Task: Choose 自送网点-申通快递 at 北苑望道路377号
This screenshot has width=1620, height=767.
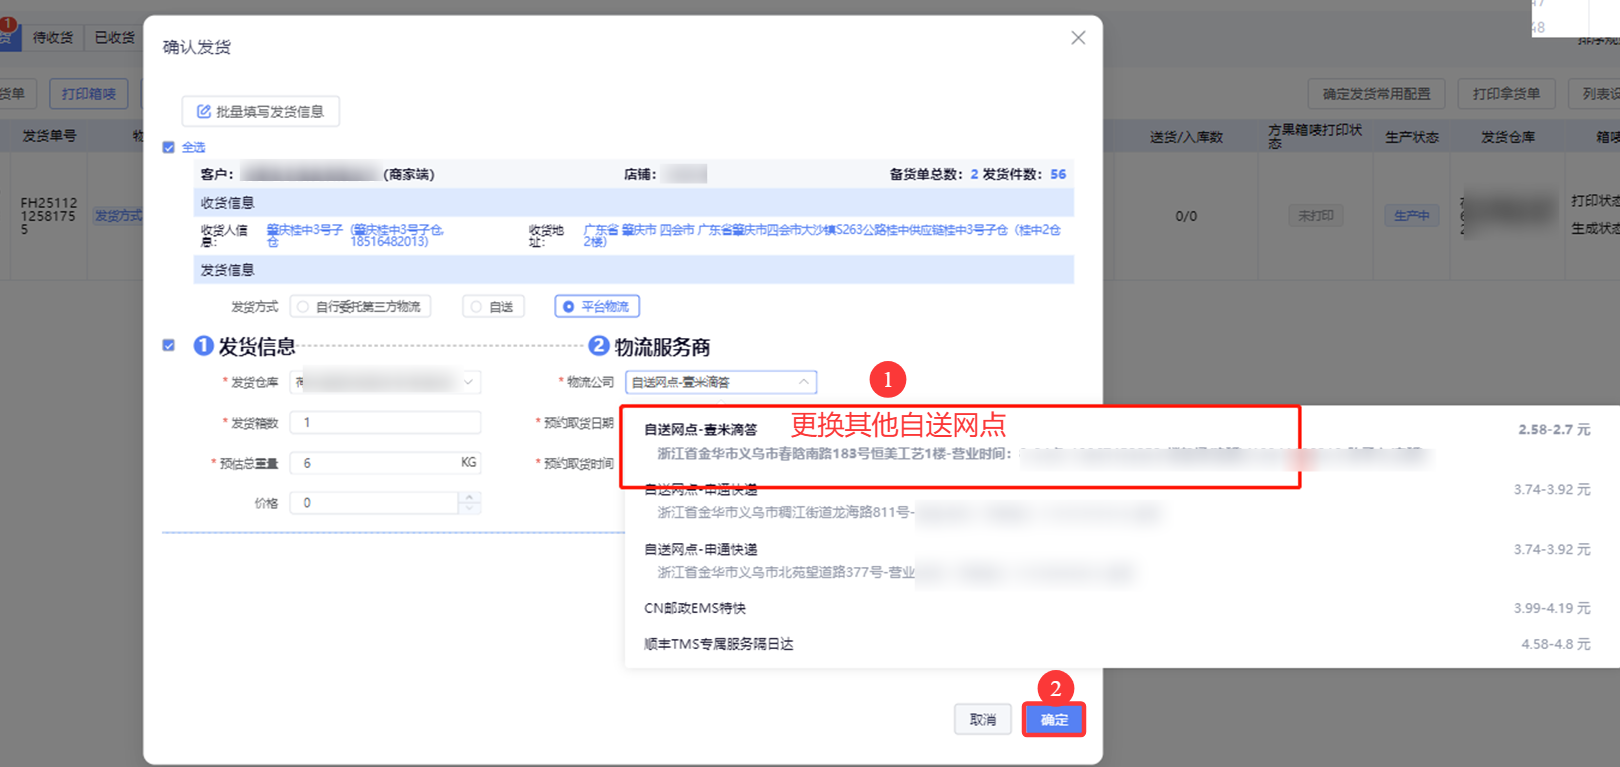Action: click(1122, 561)
